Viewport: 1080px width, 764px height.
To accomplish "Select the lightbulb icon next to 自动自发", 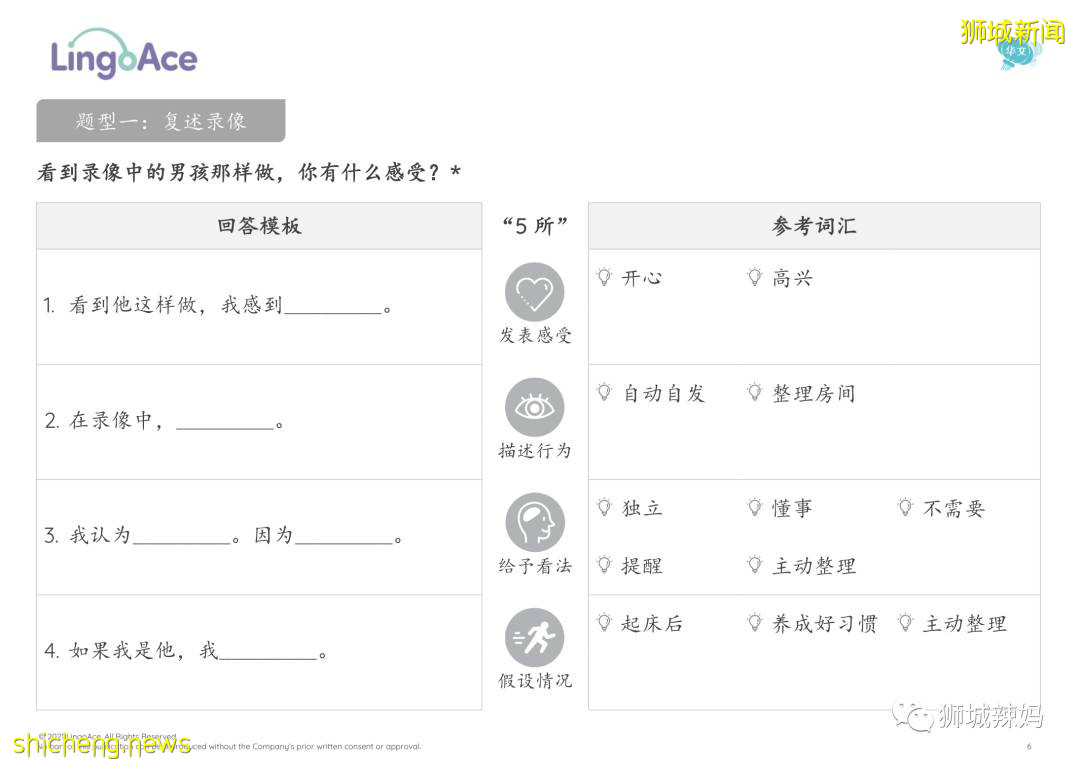I will (604, 392).
